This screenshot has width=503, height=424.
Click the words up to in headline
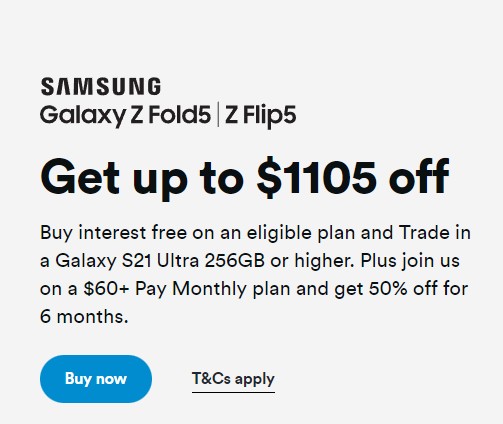click(x=188, y=179)
